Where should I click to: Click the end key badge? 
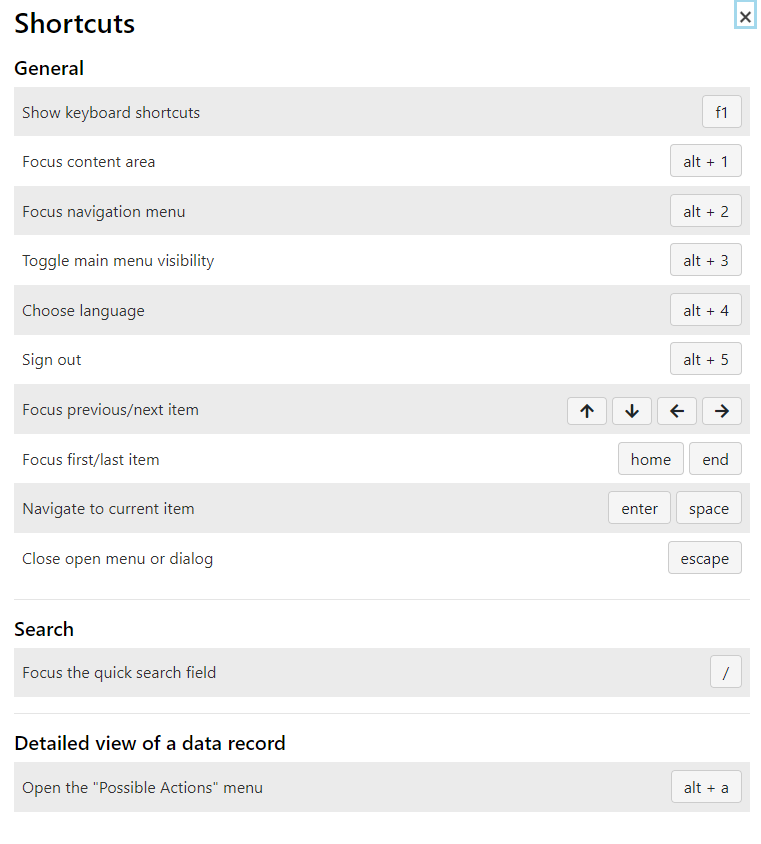tap(716, 460)
